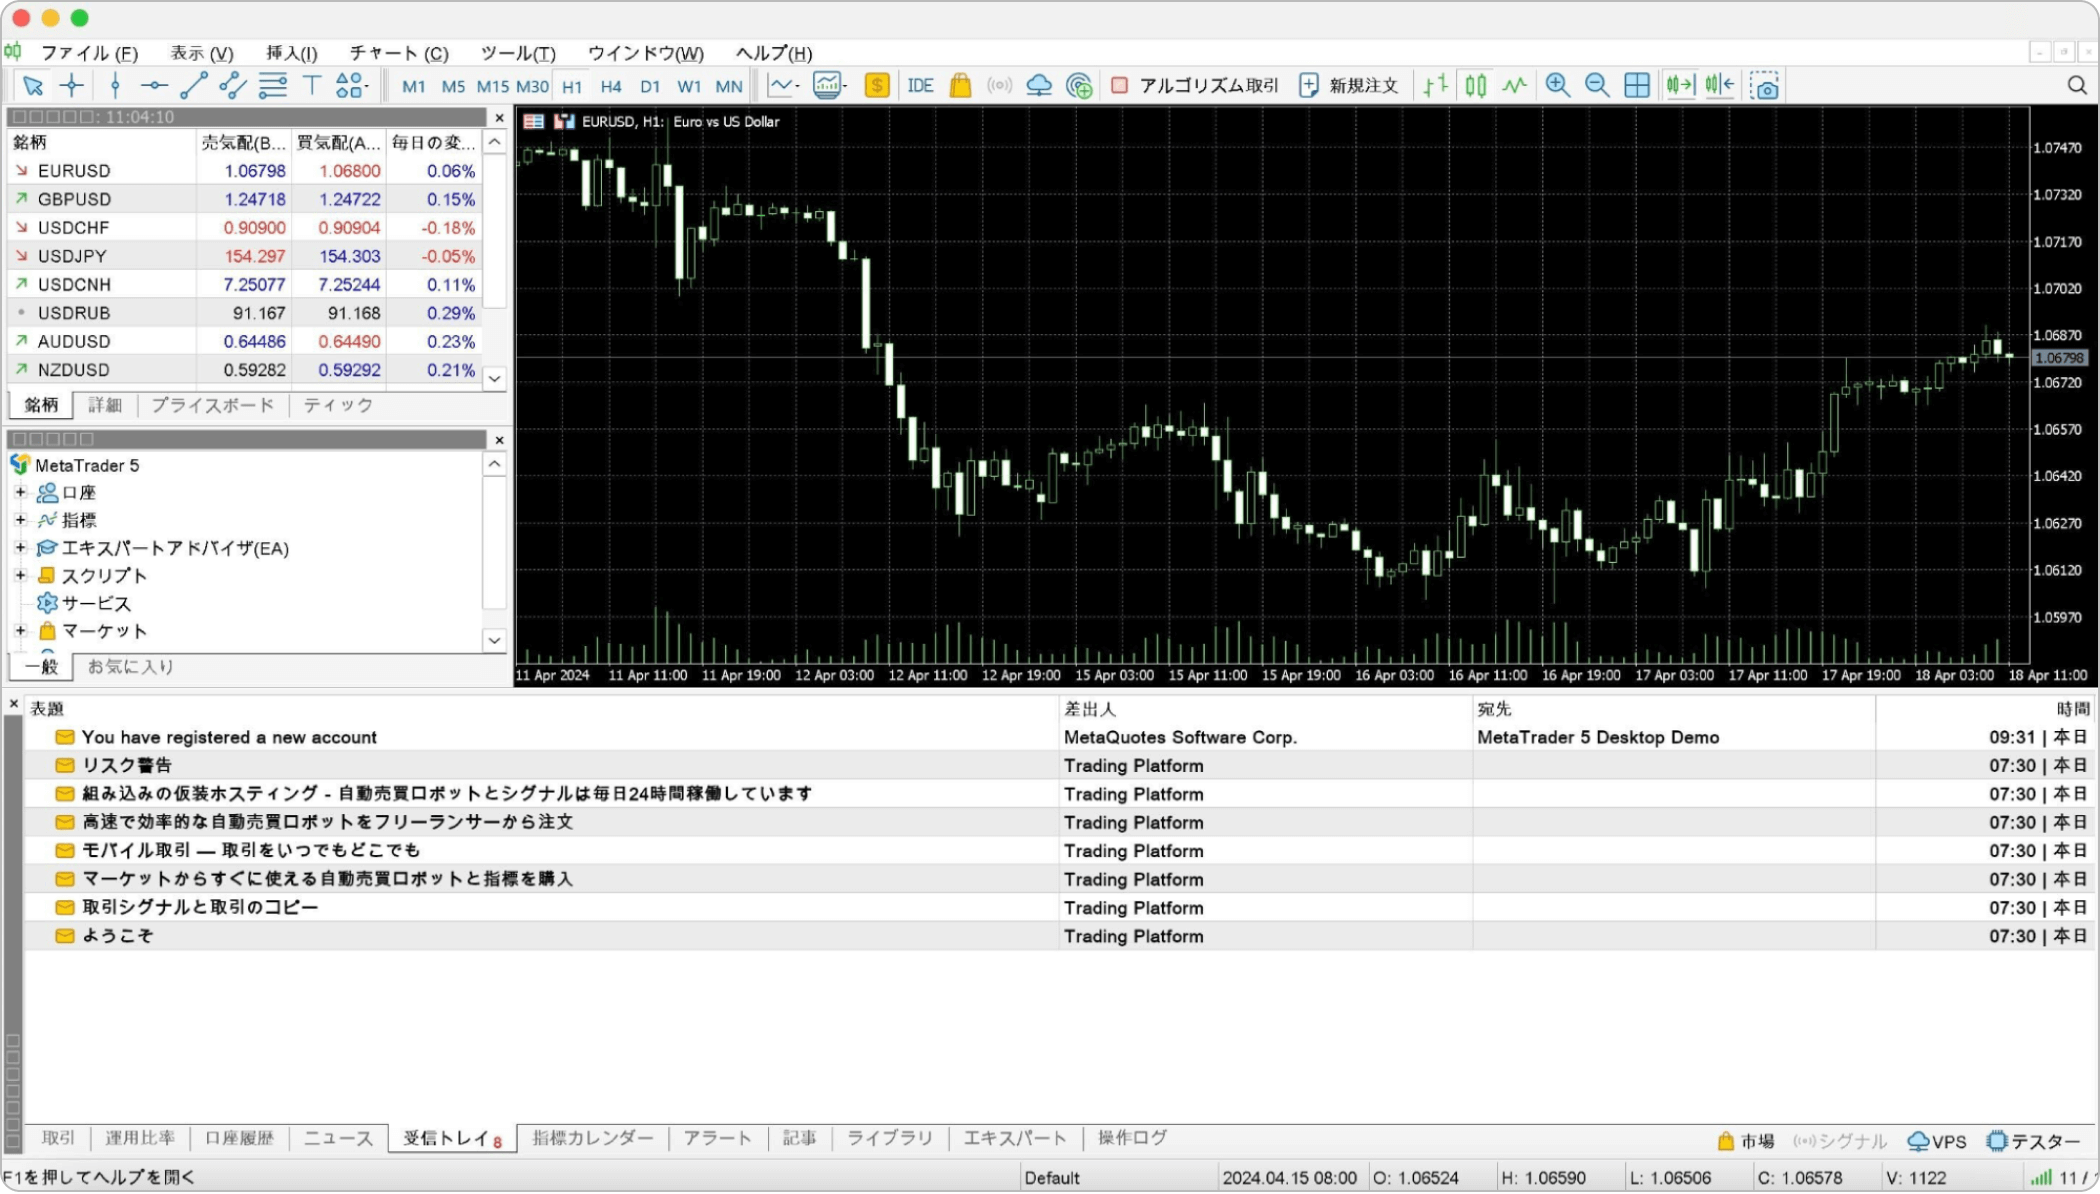
Task: Switch to the 指標カレンダー tab
Action: pyautogui.click(x=592, y=1139)
